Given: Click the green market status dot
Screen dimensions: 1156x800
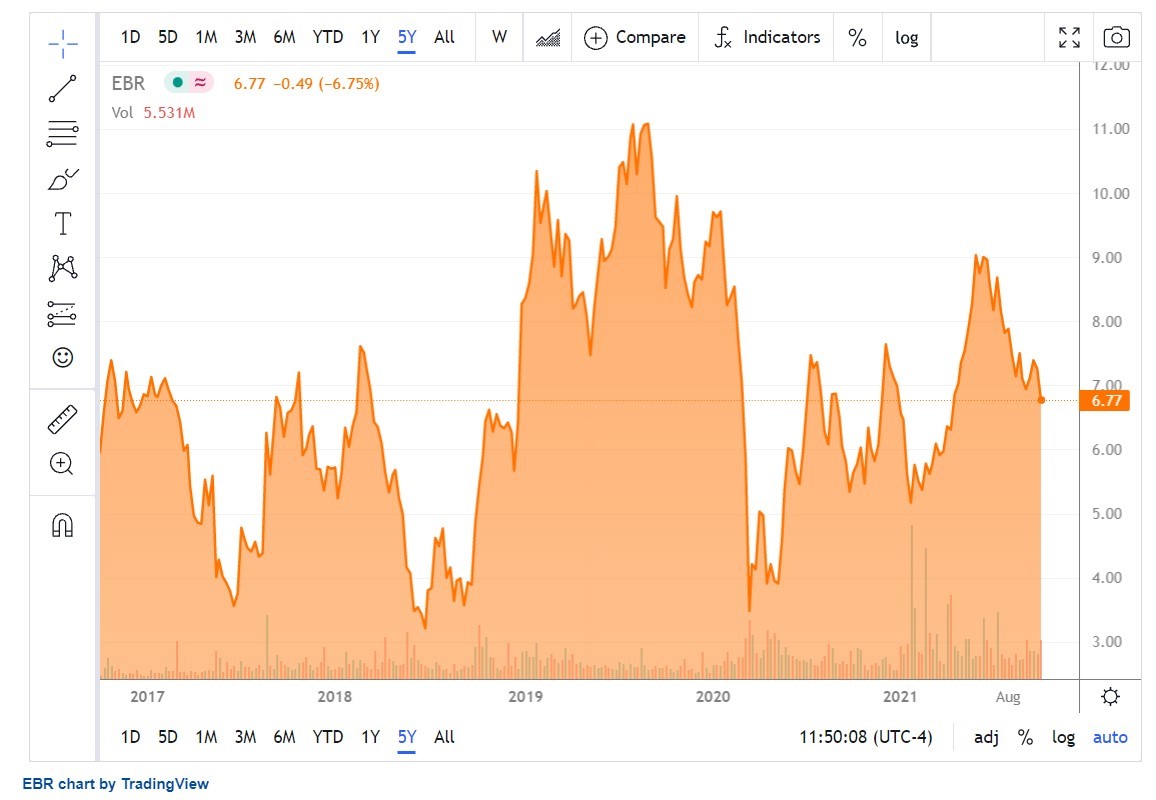Looking at the screenshot, I should point(177,83).
